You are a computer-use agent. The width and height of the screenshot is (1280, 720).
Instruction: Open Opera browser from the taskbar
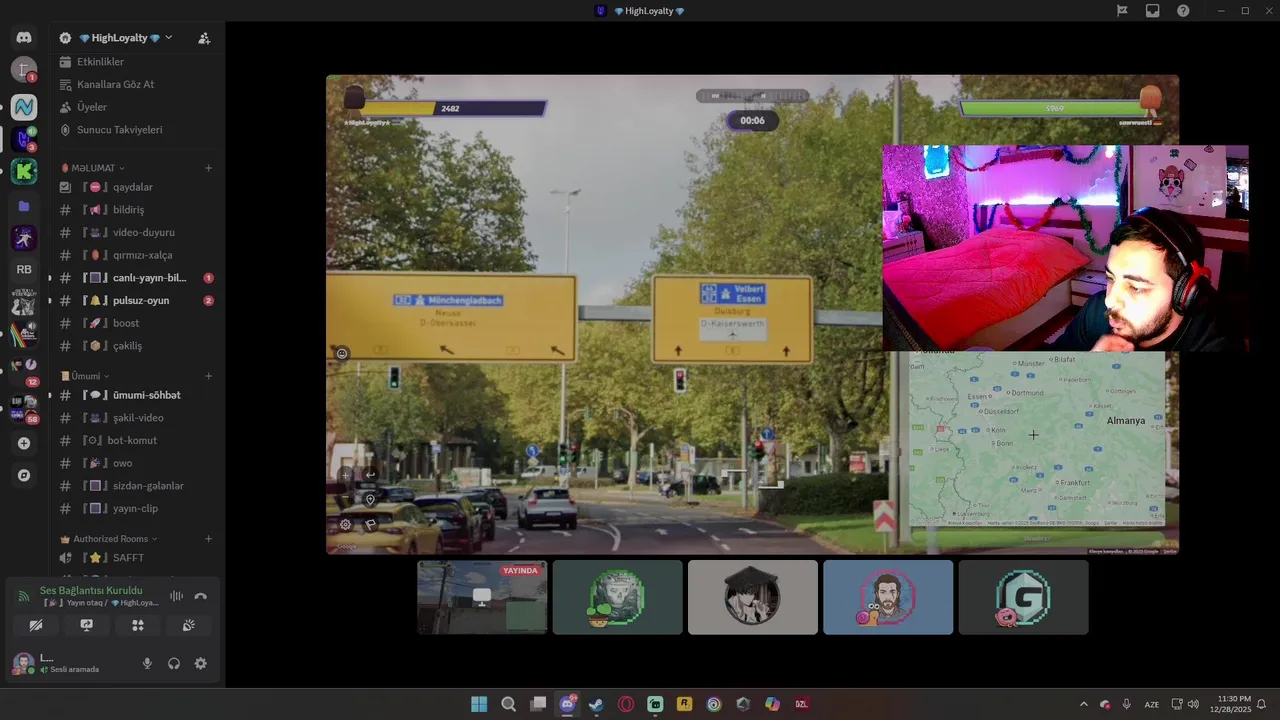(626, 704)
